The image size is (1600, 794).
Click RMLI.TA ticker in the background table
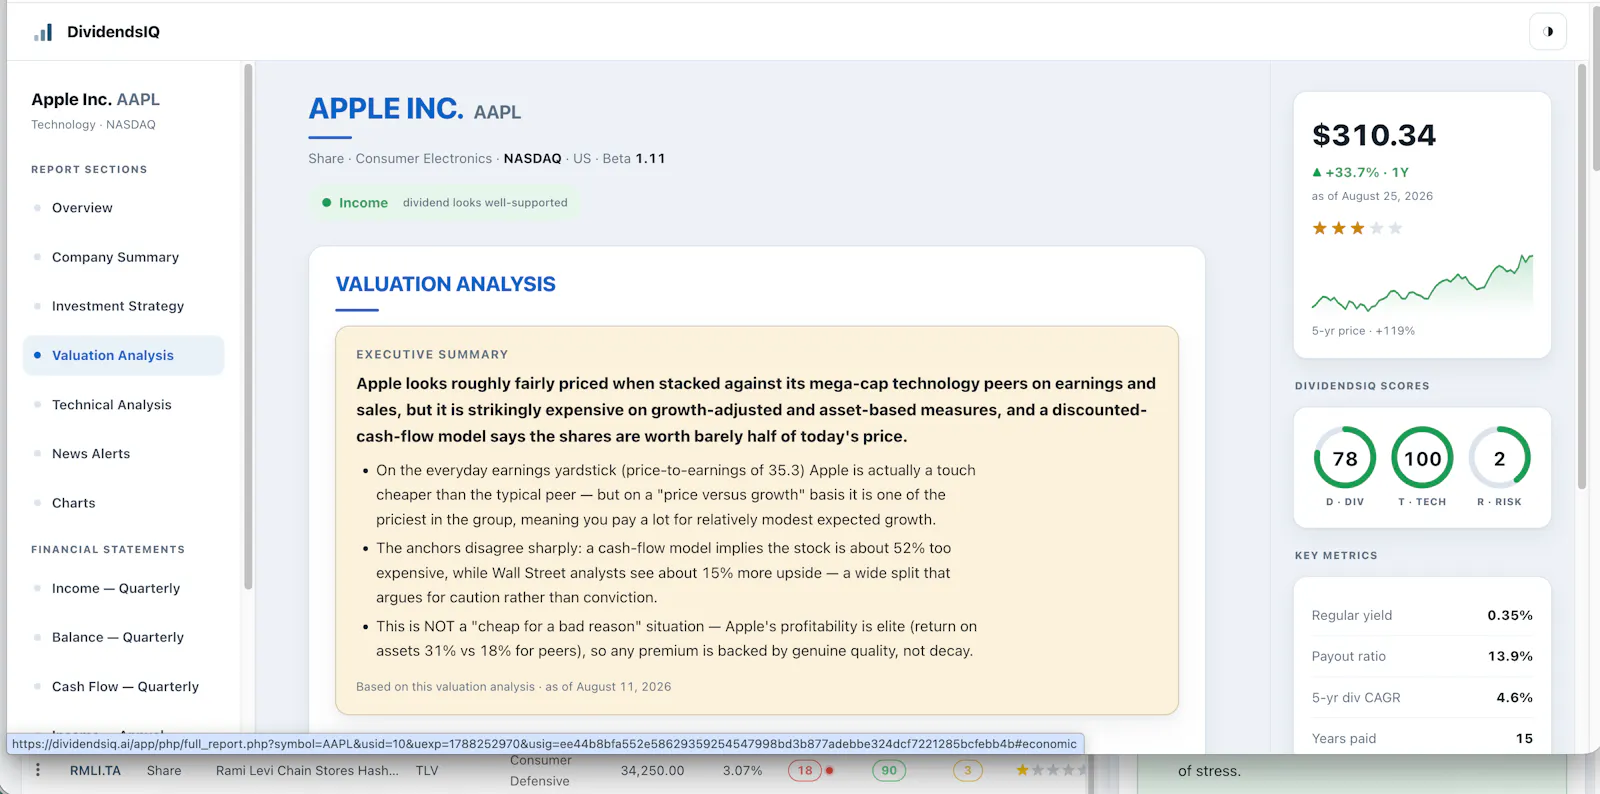(x=95, y=771)
